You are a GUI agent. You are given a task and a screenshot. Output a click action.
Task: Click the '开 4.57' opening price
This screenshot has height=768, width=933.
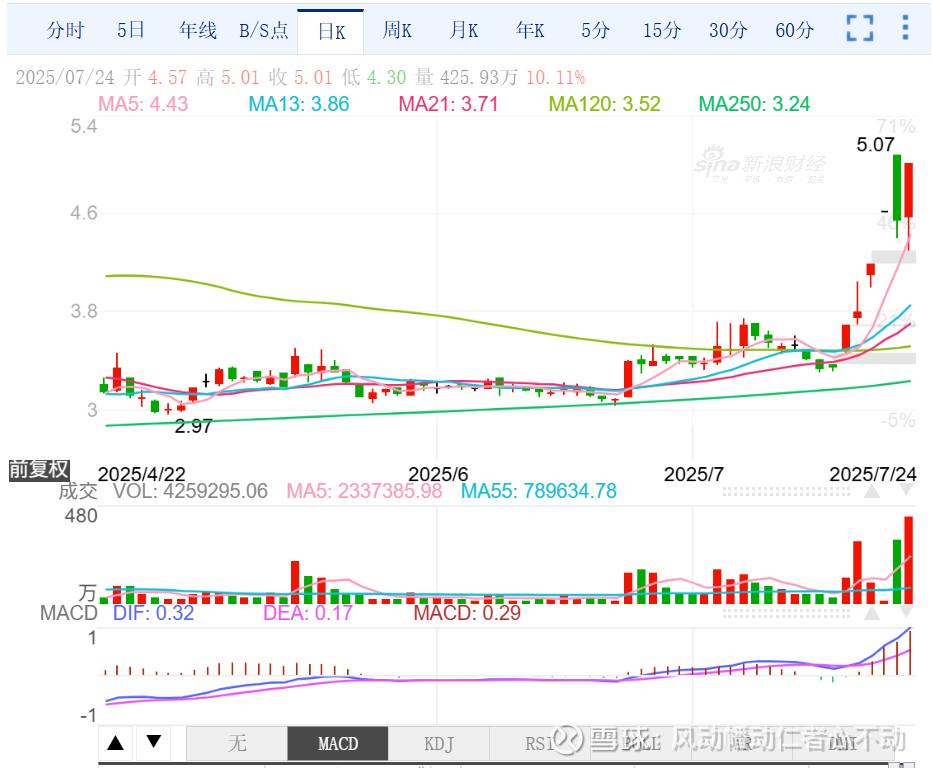click(x=155, y=77)
